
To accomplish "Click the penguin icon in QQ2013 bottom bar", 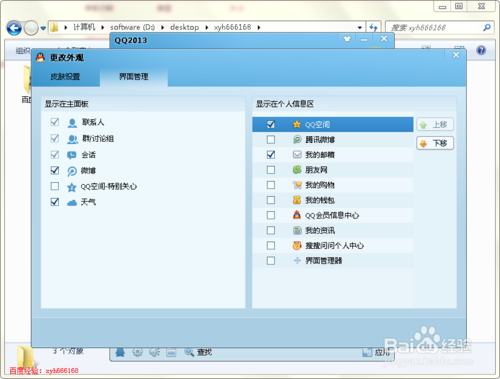I will point(120,352).
